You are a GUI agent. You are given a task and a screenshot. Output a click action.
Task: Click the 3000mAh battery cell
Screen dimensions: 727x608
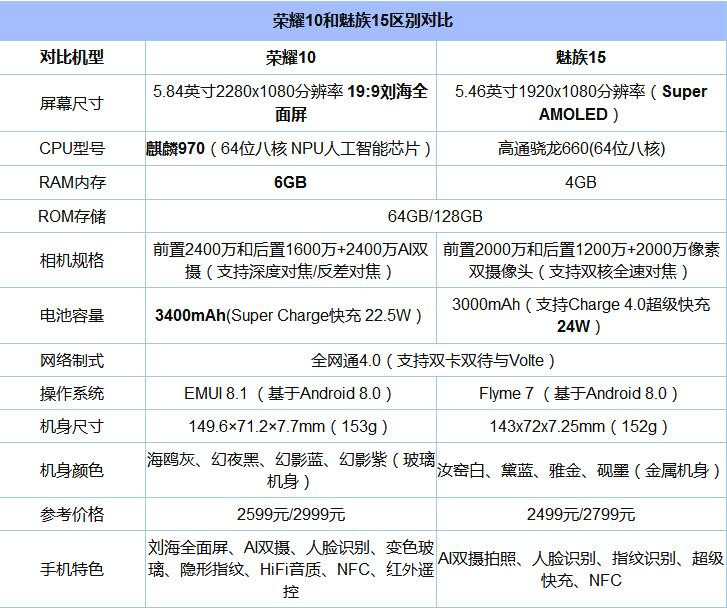coord(581,315)
